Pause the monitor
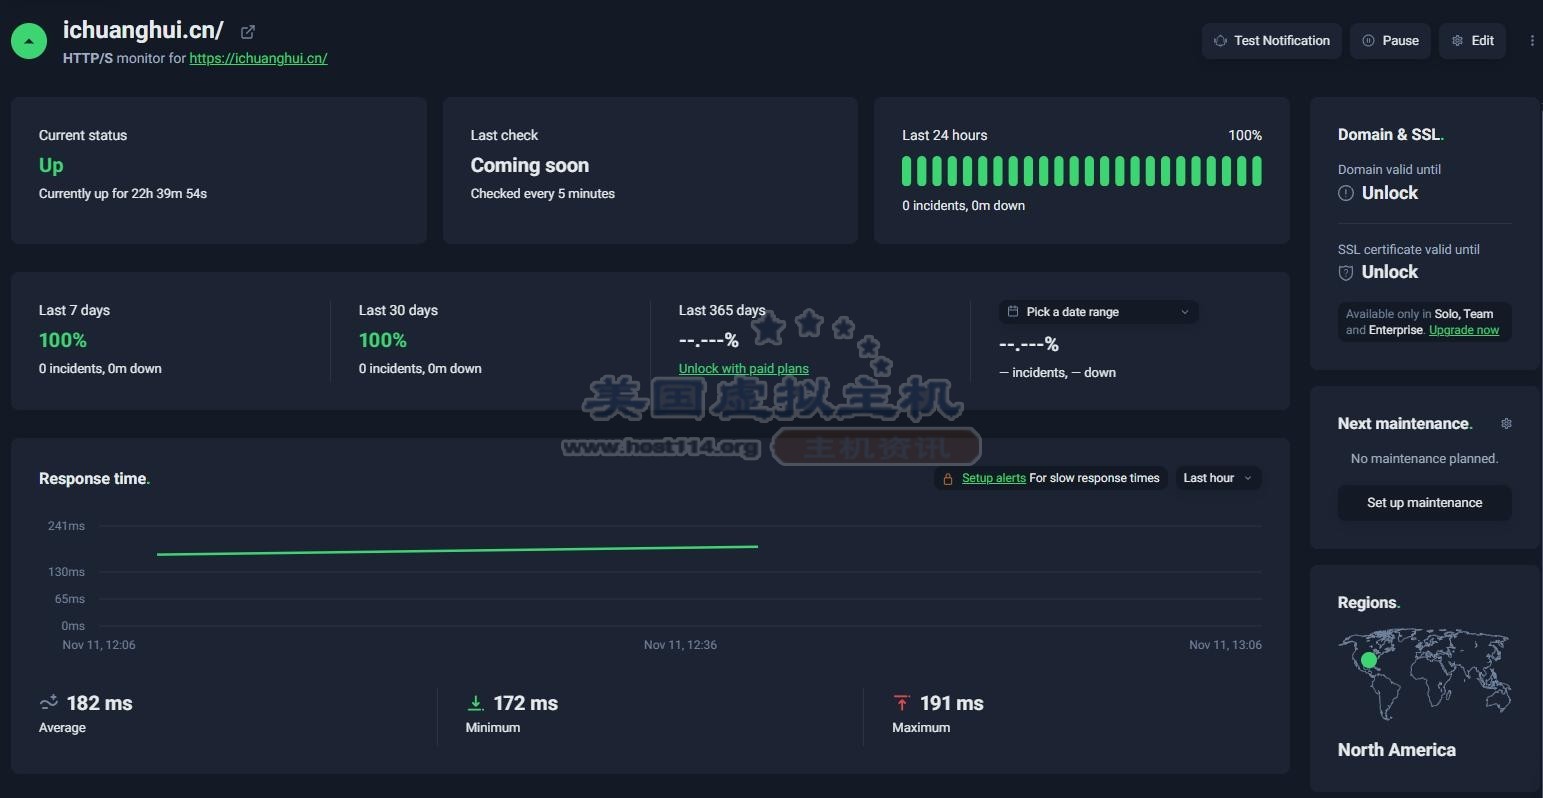 click(1390, 41)
